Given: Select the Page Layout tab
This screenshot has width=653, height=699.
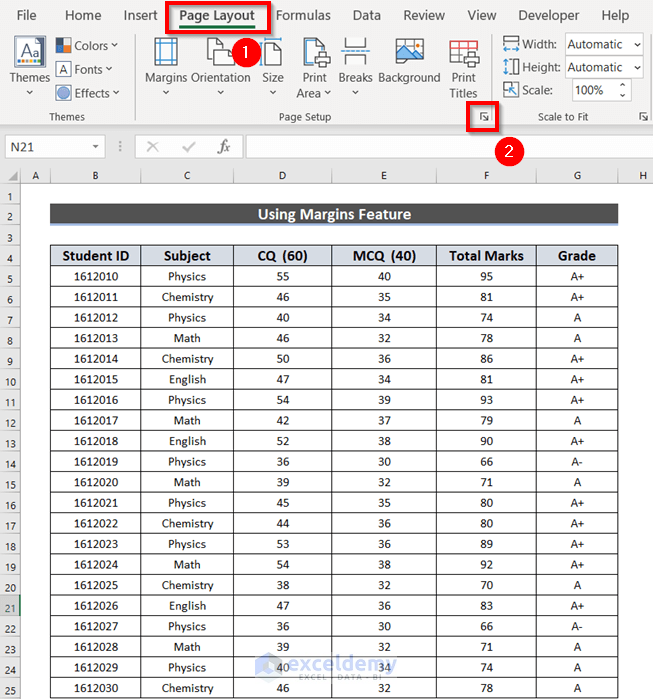Looking at the screenshot, I should coord(217,16).
